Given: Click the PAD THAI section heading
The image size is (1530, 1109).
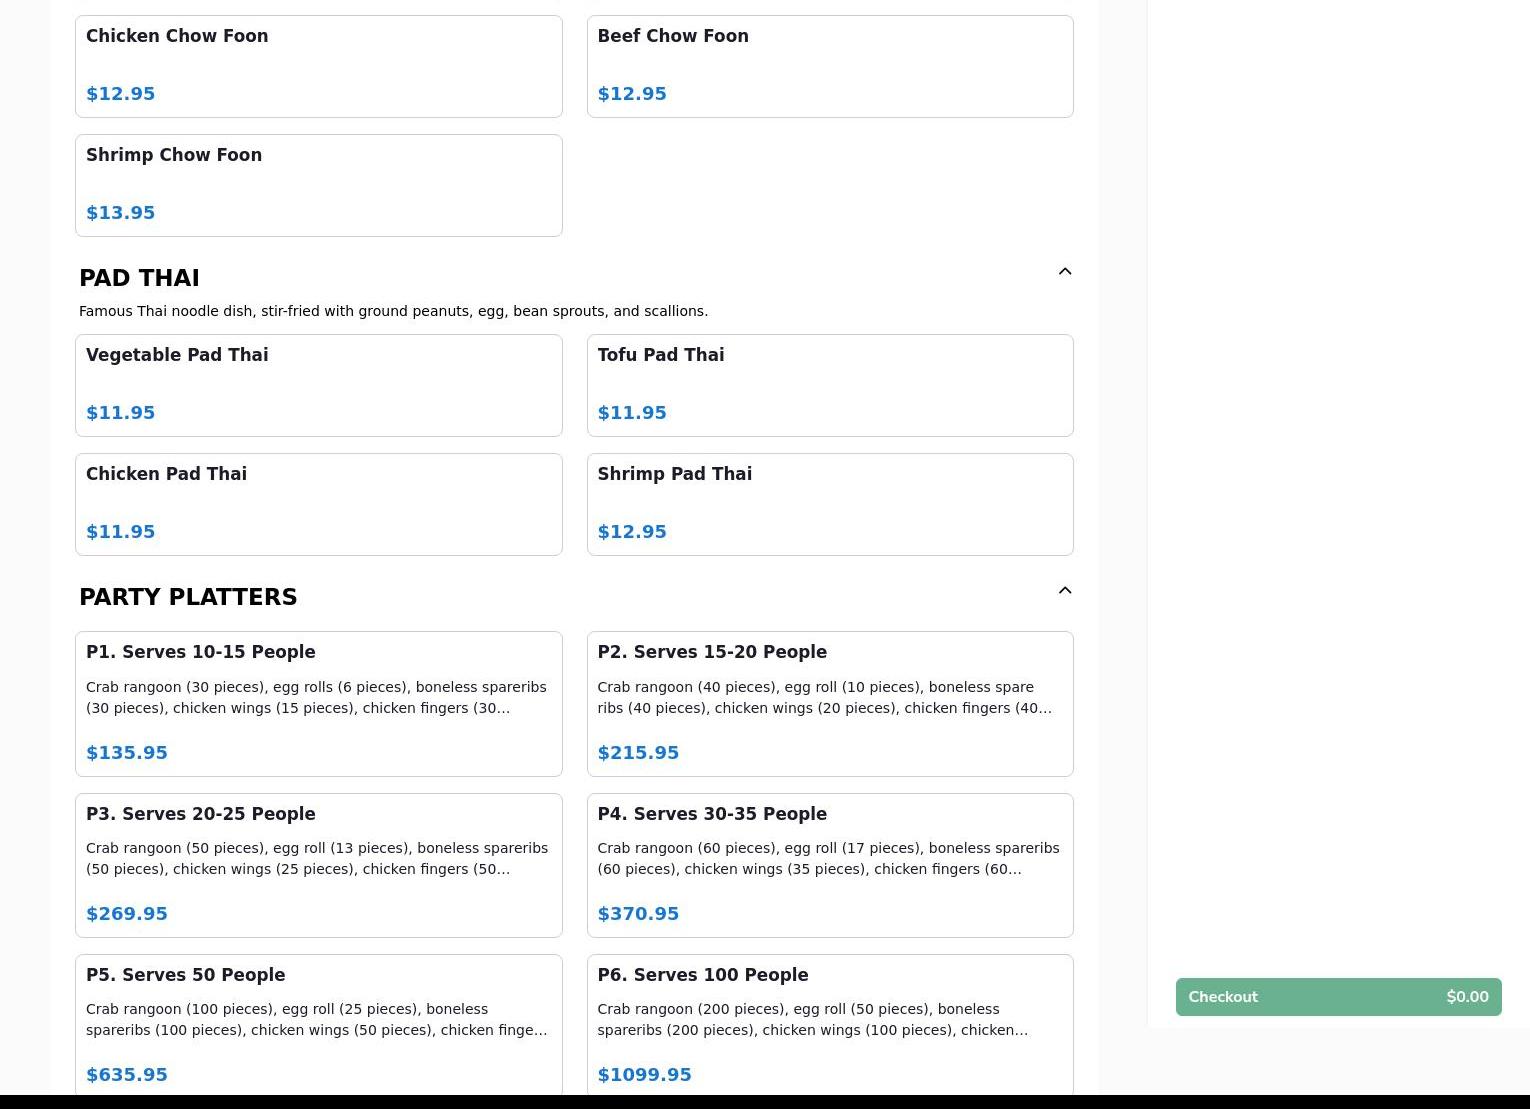Looking at the screenshot, I should [x=139, y=278].
